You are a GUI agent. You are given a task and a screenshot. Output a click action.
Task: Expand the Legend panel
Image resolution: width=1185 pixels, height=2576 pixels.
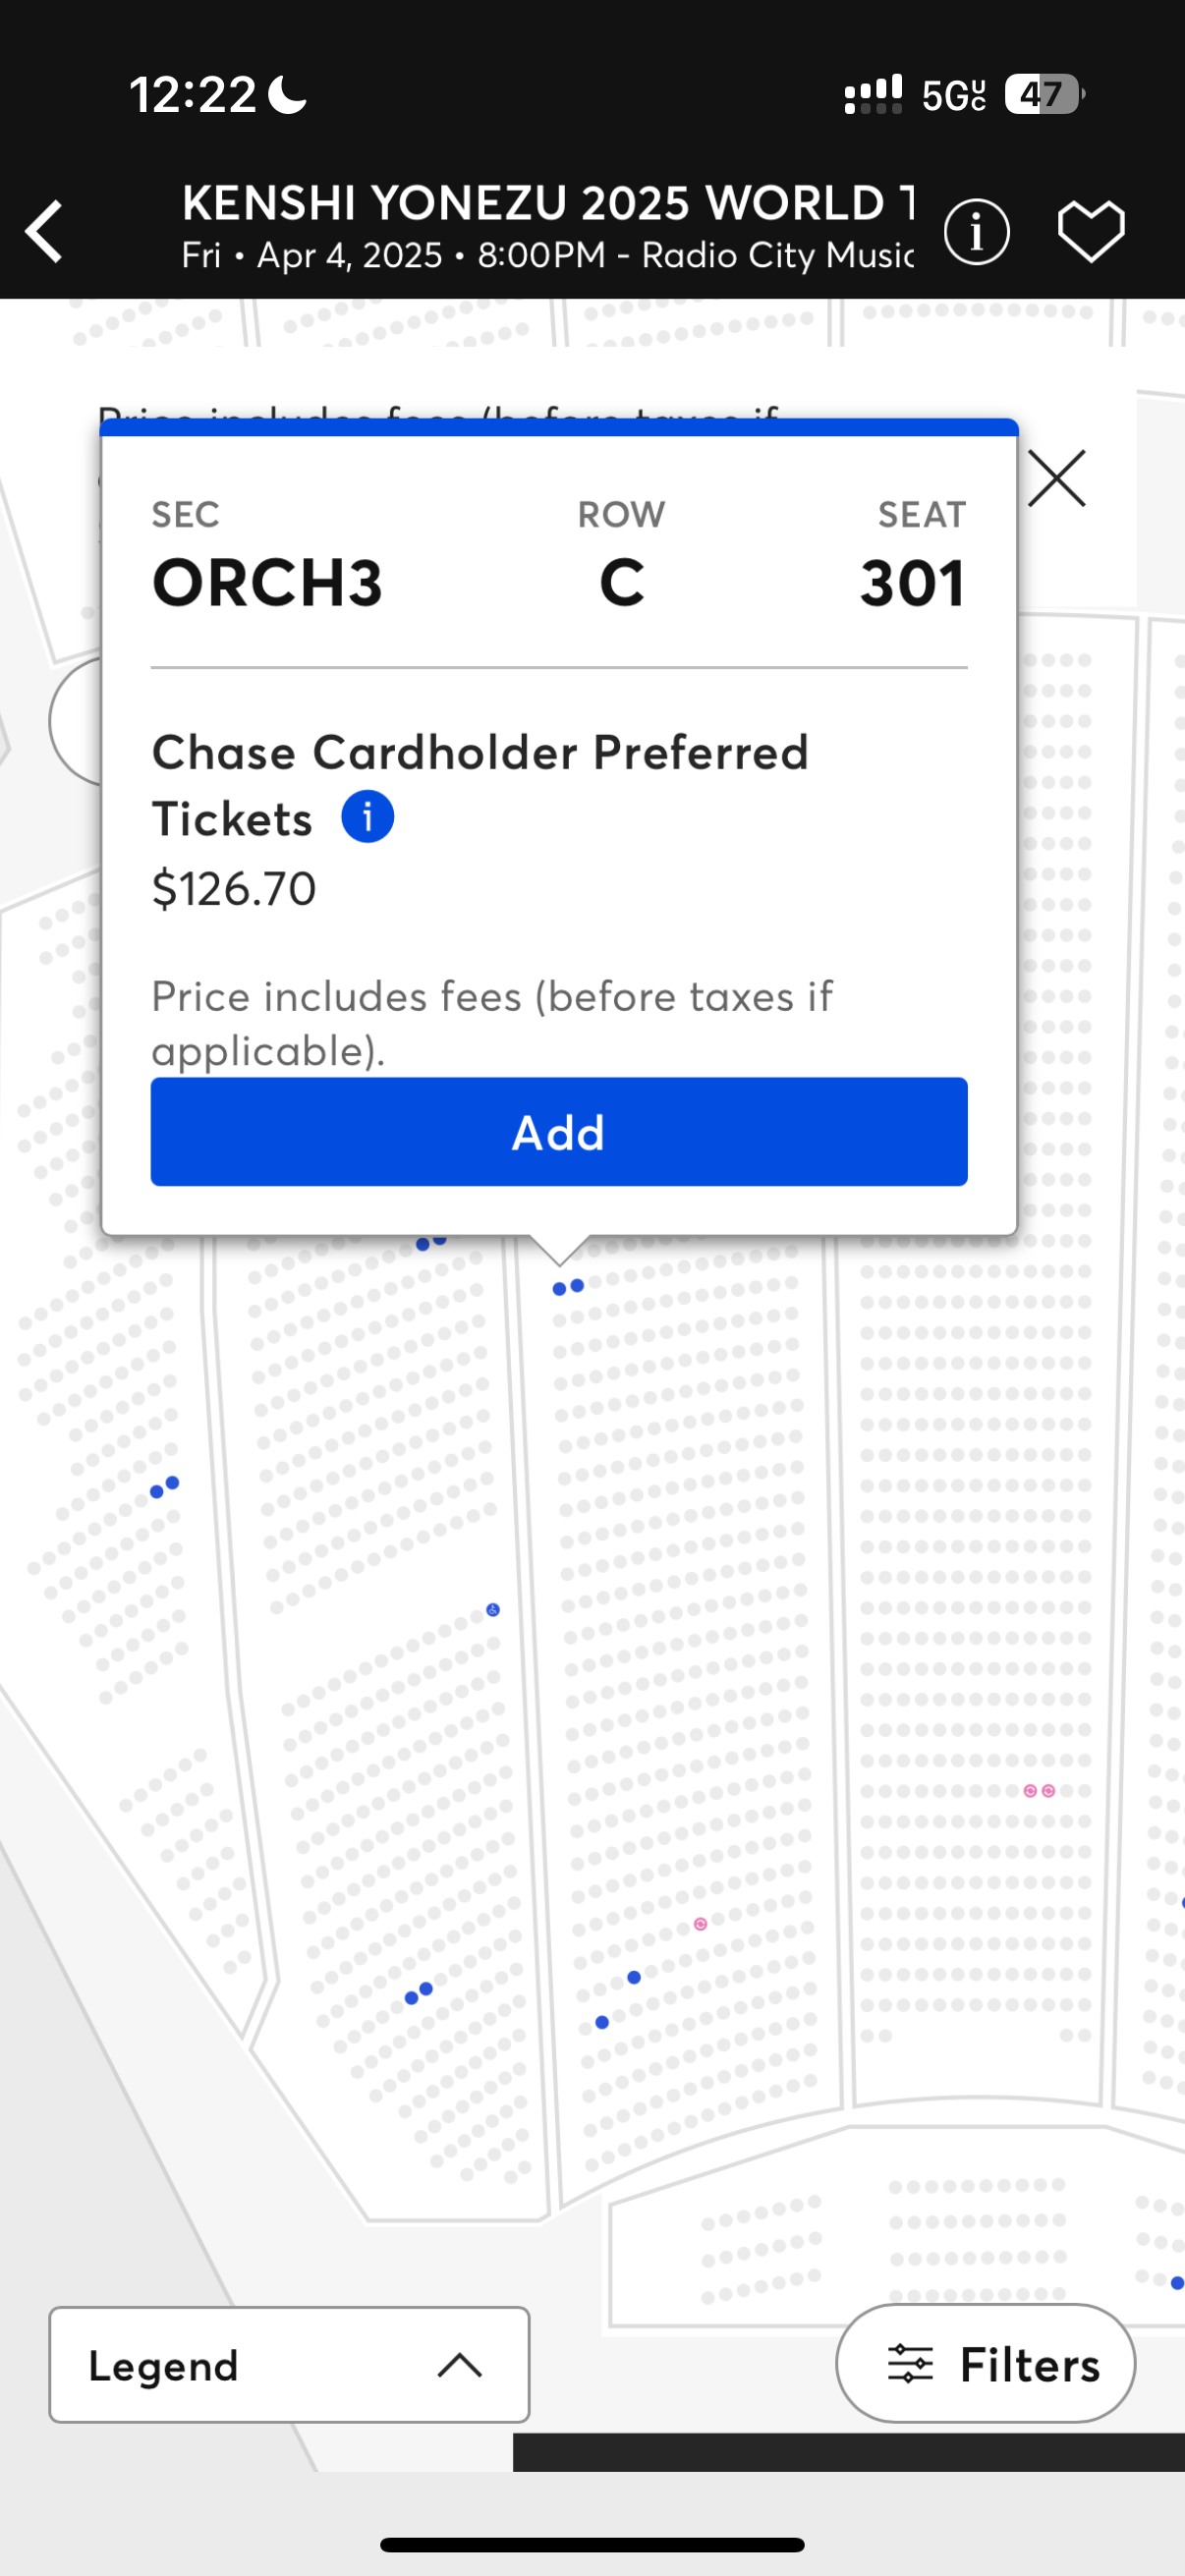coord(289,2365)
